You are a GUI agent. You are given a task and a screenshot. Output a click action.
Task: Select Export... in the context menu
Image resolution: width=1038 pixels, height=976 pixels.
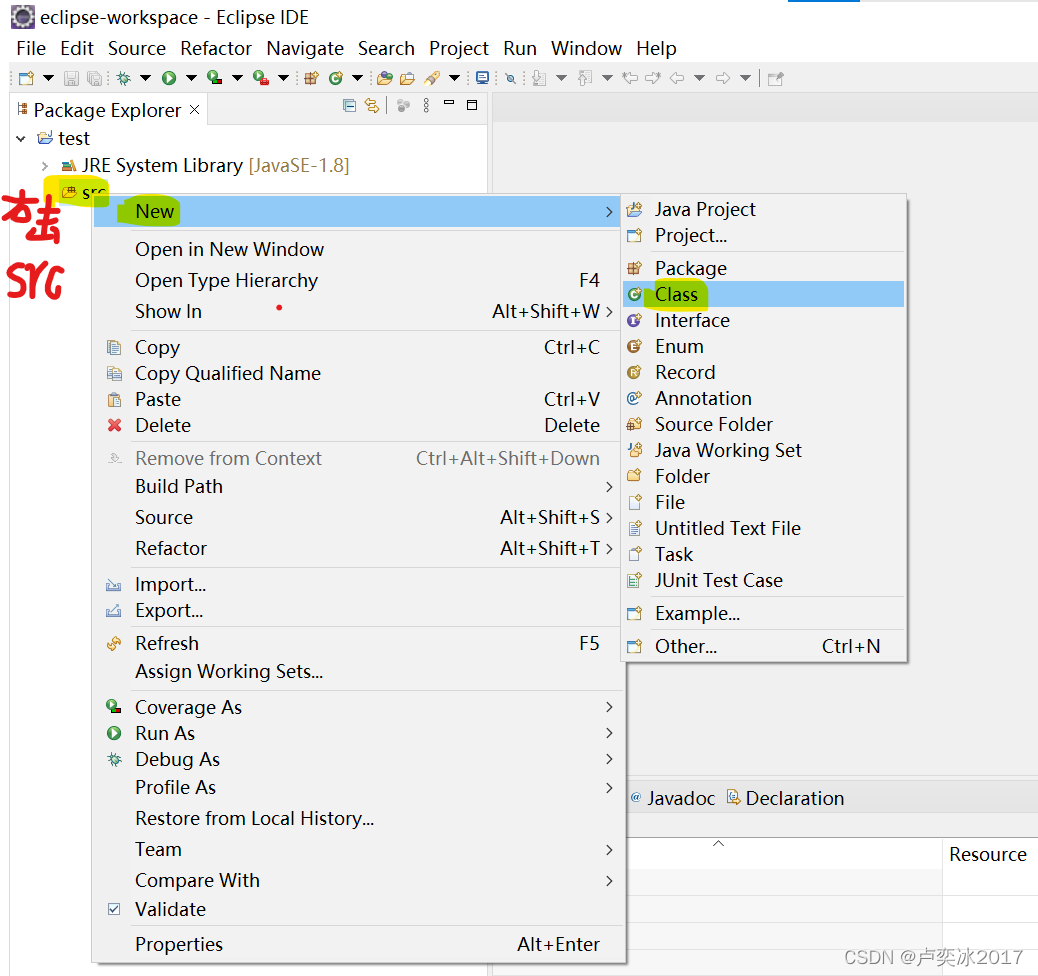click(357, 610)
